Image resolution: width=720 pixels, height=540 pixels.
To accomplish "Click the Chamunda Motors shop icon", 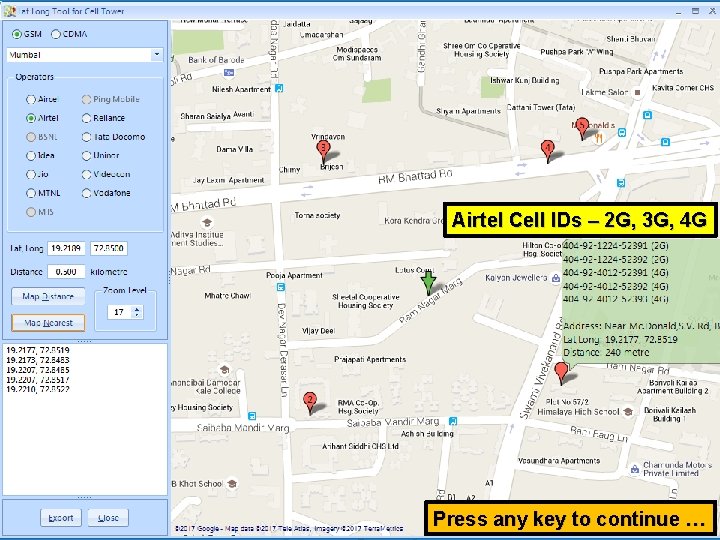I will 634,469.
